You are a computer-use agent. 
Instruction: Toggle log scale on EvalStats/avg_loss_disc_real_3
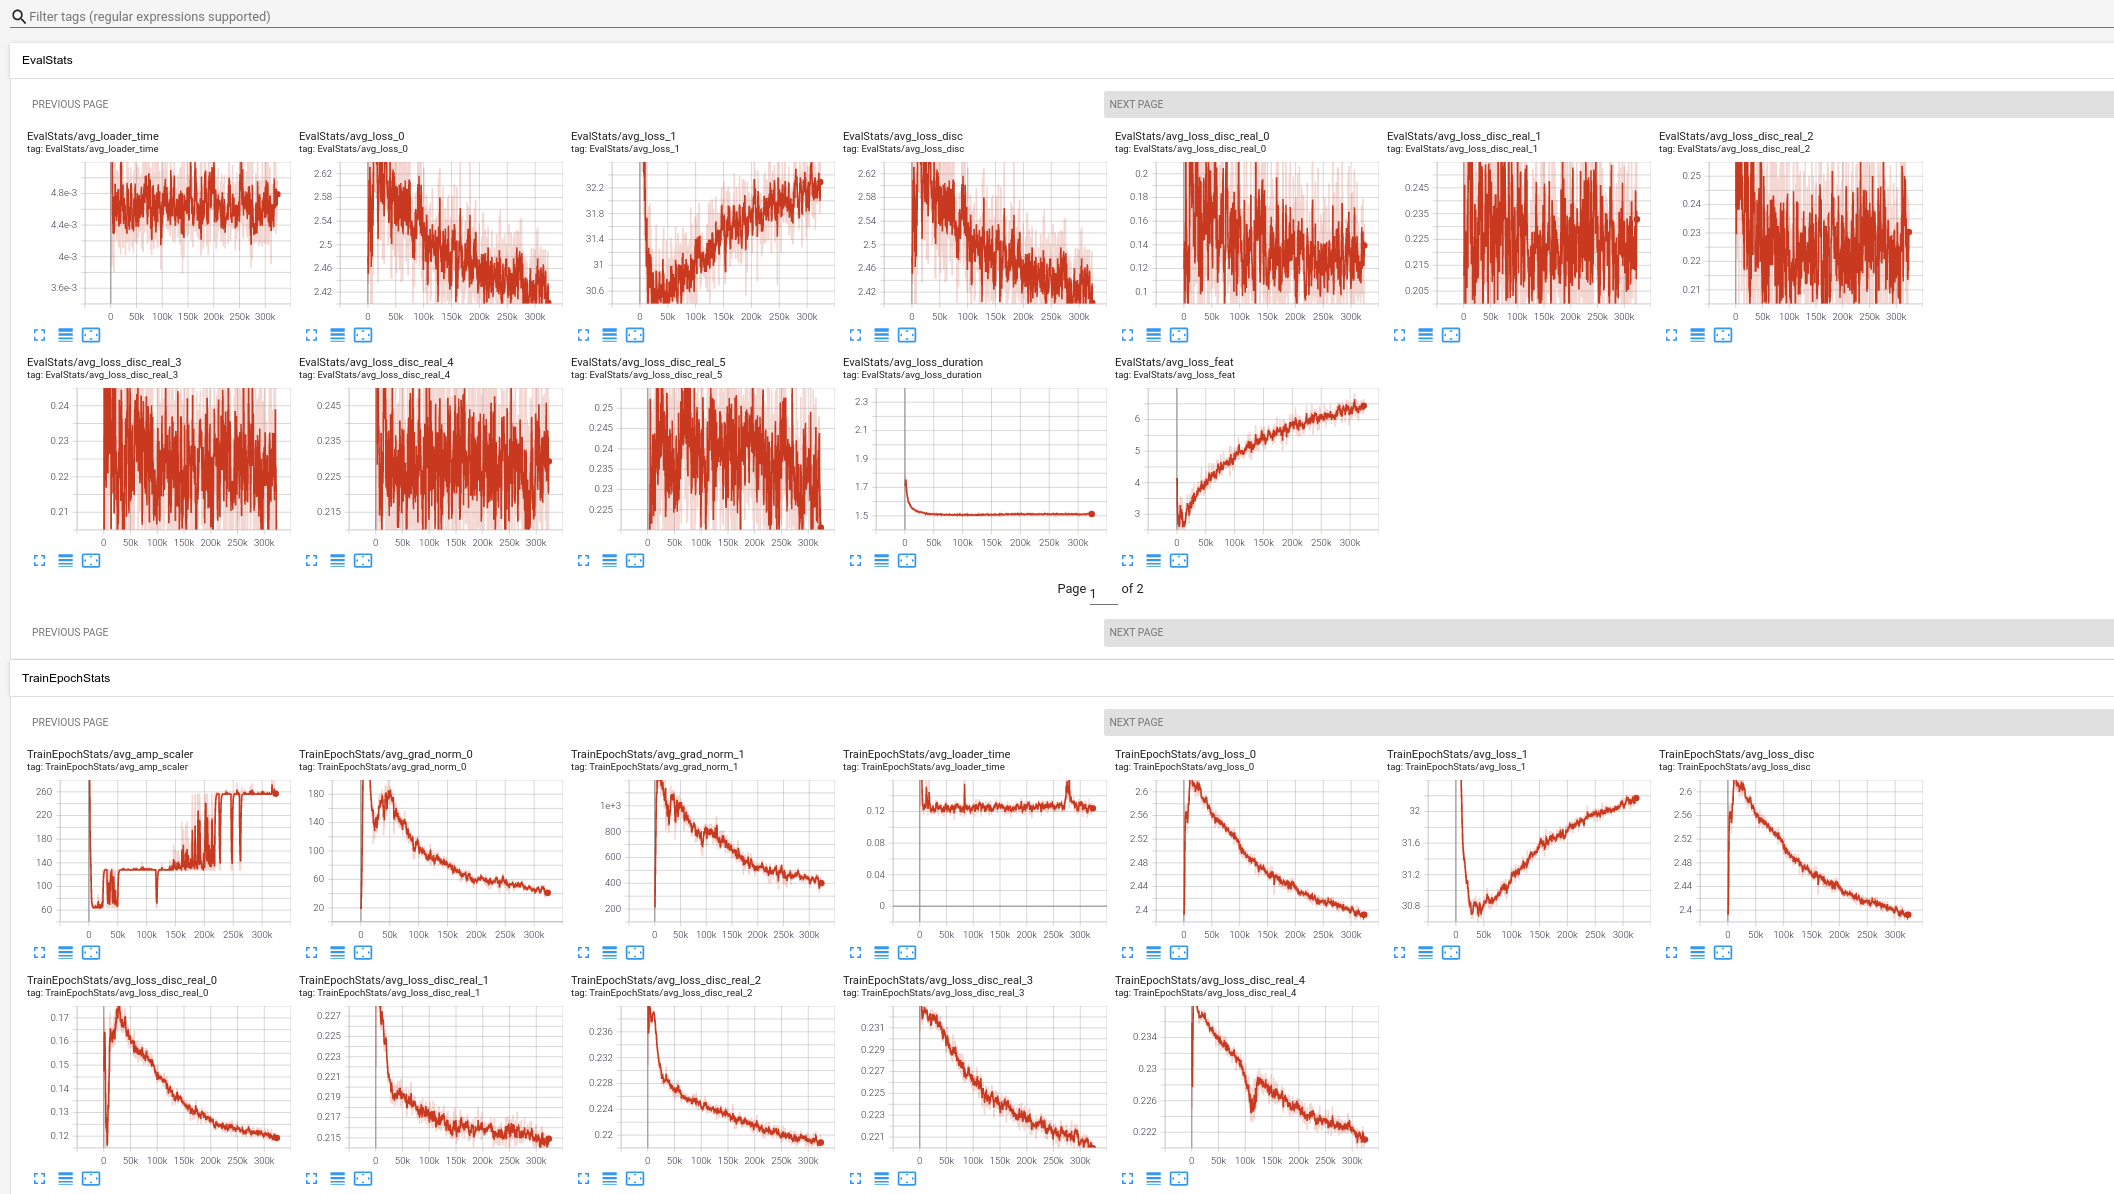click(x=66, y=561)
